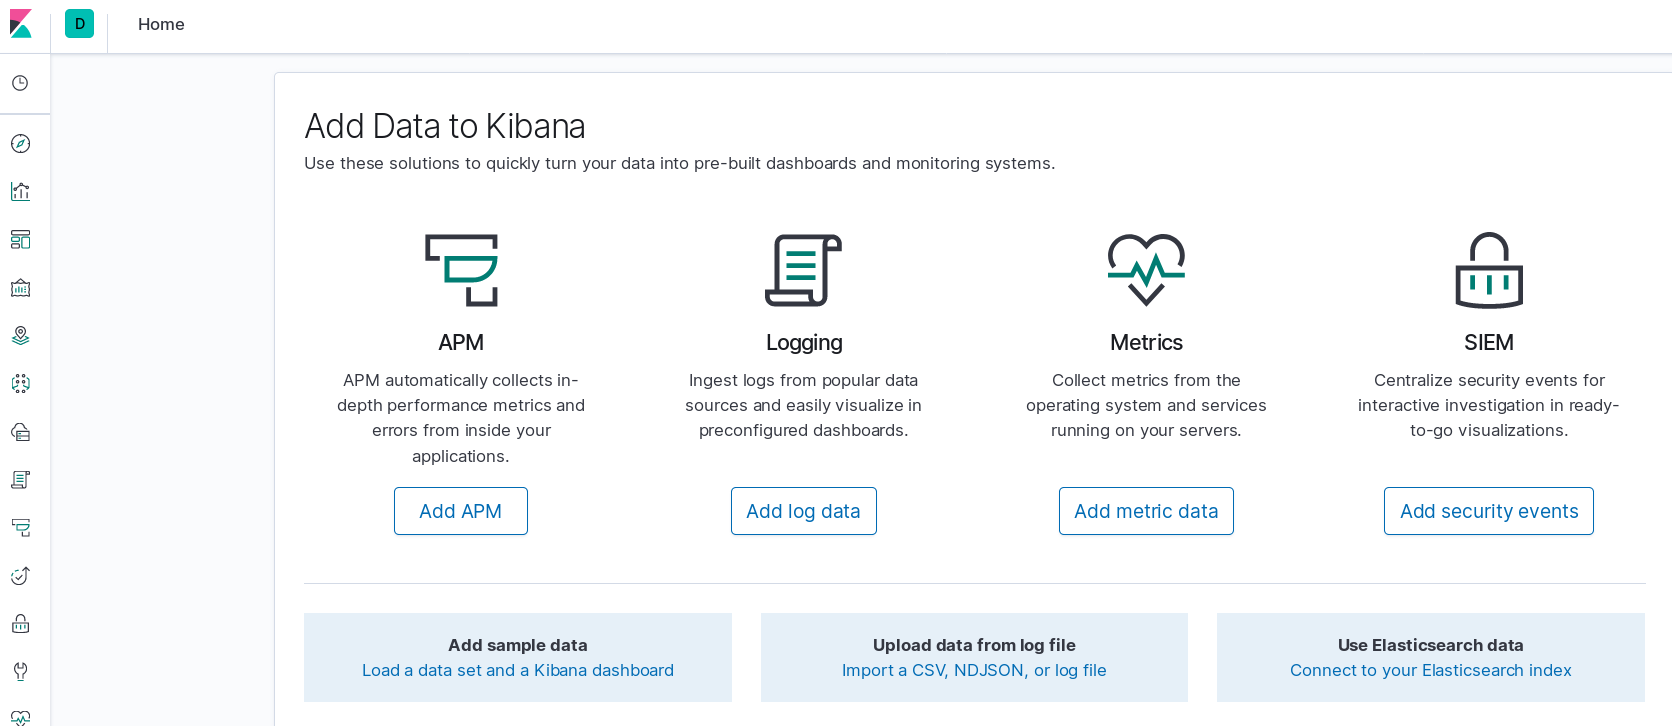Click the Add APM button
The image size is (1672, 726).
coord(461,511)
